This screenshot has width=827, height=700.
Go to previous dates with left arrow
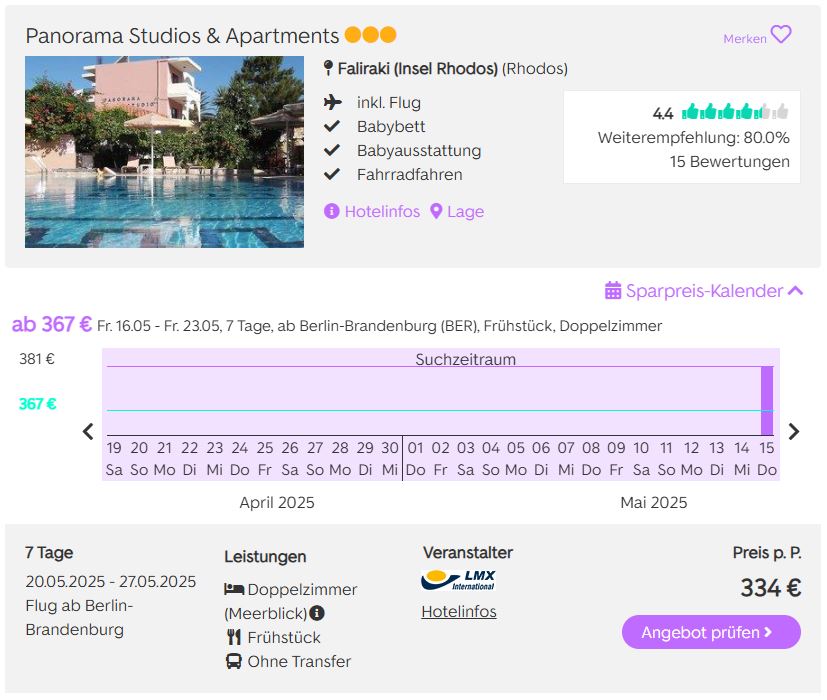pos(88,431)
